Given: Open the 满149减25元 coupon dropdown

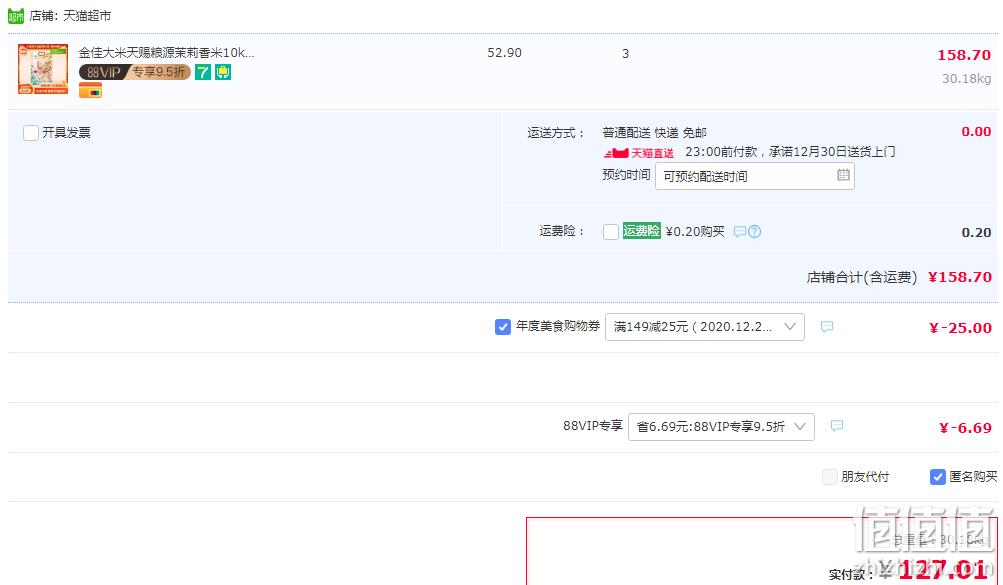Looking at the screenshot, I should (704, 327).
